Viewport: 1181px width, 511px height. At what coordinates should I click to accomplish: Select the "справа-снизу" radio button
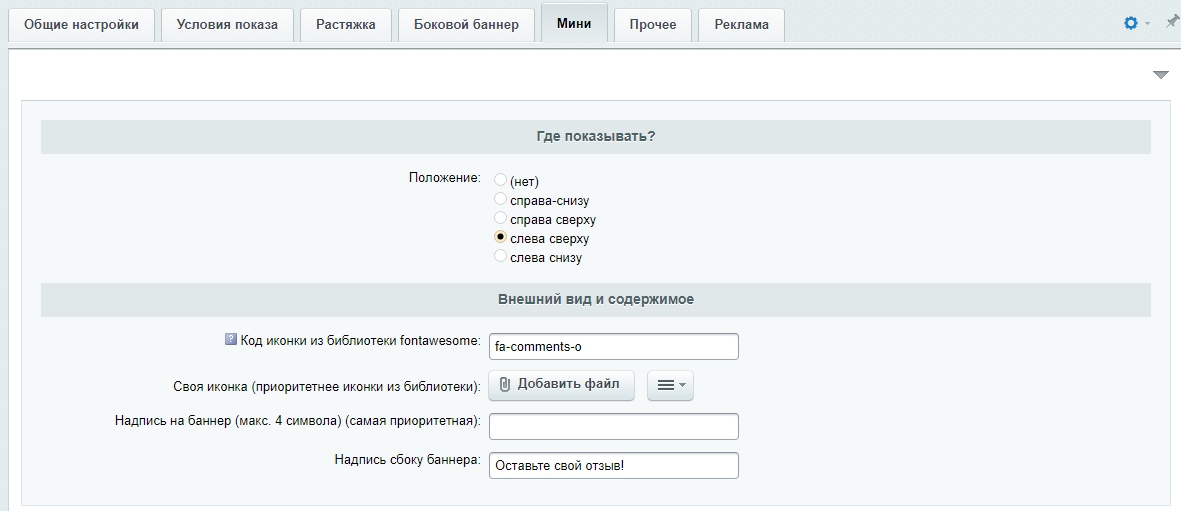click(501, 199)
